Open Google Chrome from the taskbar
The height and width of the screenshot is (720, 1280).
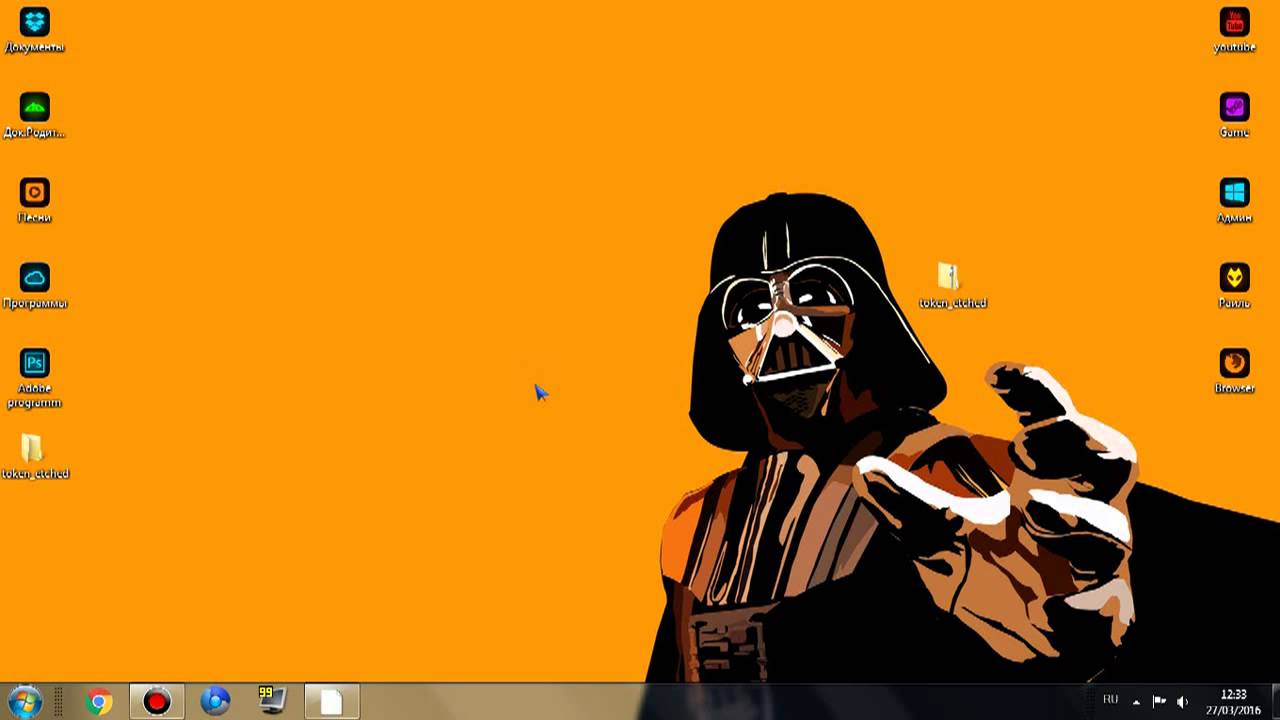click(99, 702)
